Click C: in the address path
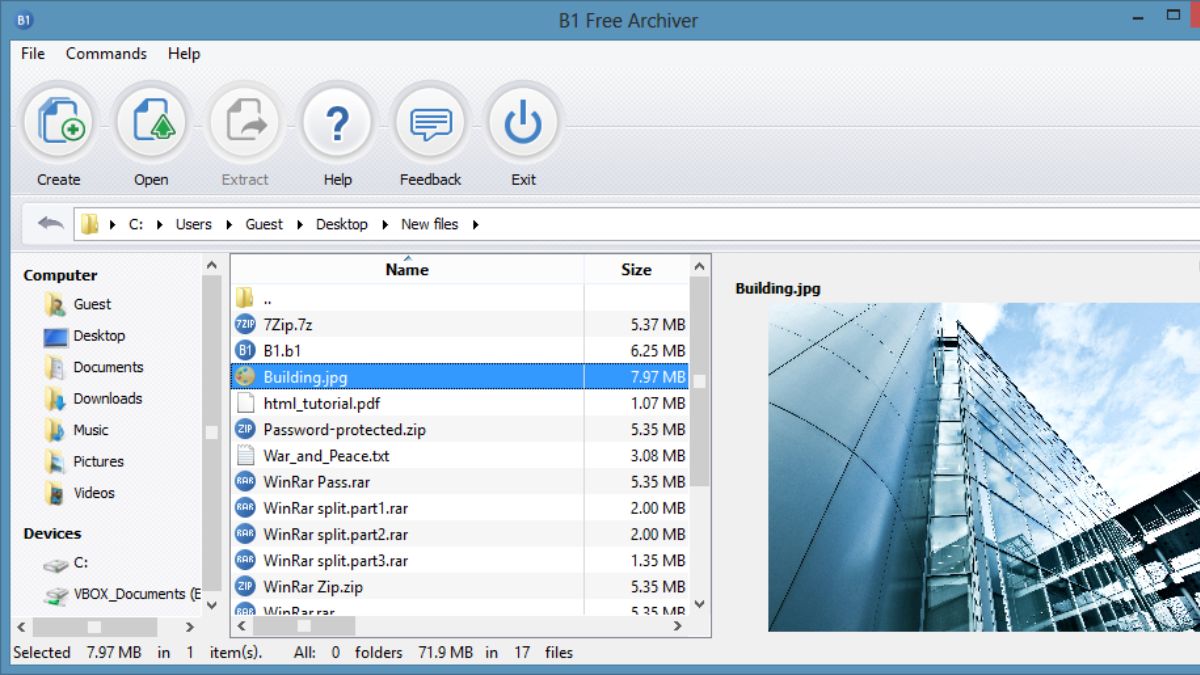Screen dimensions: 1200x675 pyautogui.click(x=136, y=224)
